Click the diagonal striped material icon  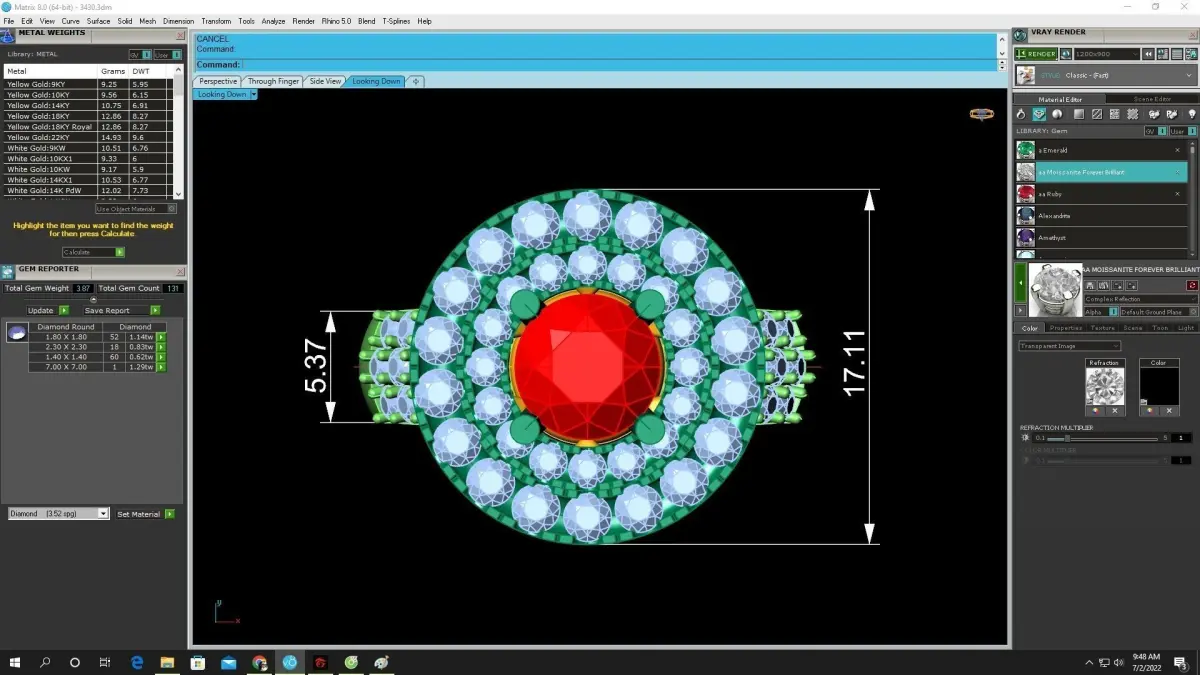point(1097,114)
